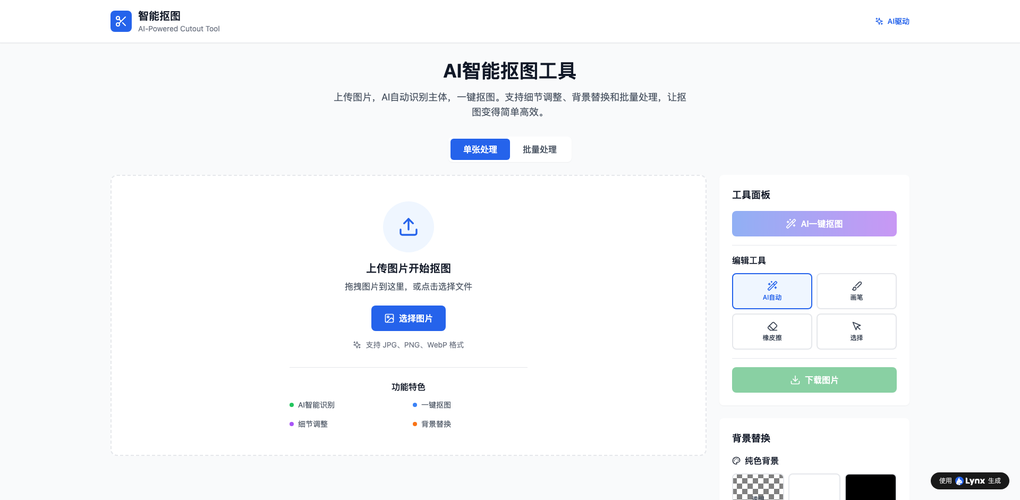Image resolution: width=1020 pixels, height=500 pixels.
Task: Choose the black background swatch
Action: point(871,487)
